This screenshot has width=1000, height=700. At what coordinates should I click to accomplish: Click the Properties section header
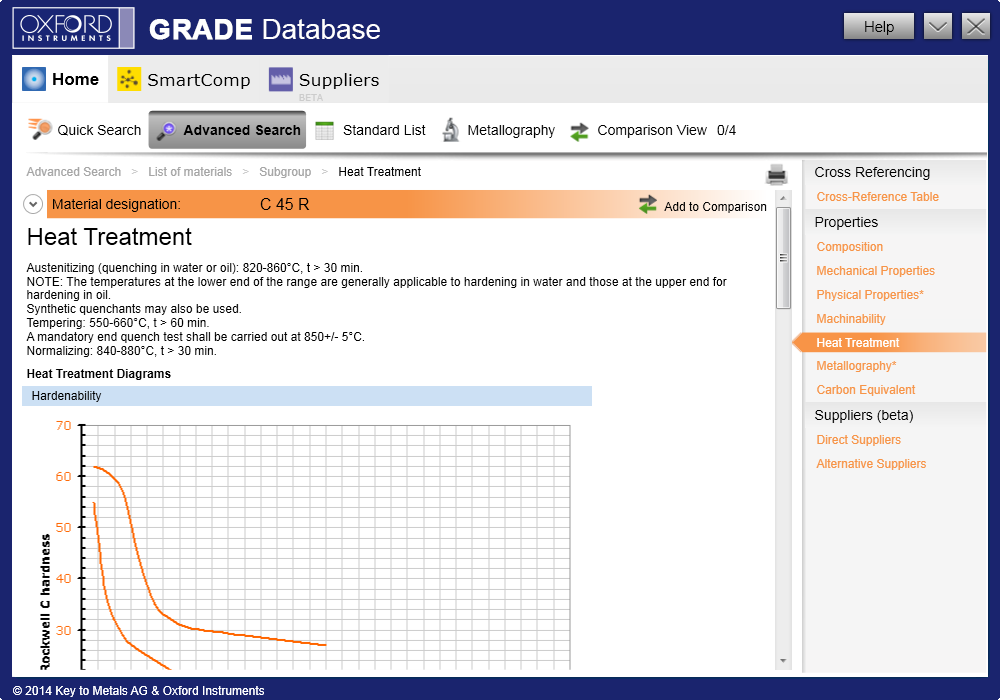point(846,222)
